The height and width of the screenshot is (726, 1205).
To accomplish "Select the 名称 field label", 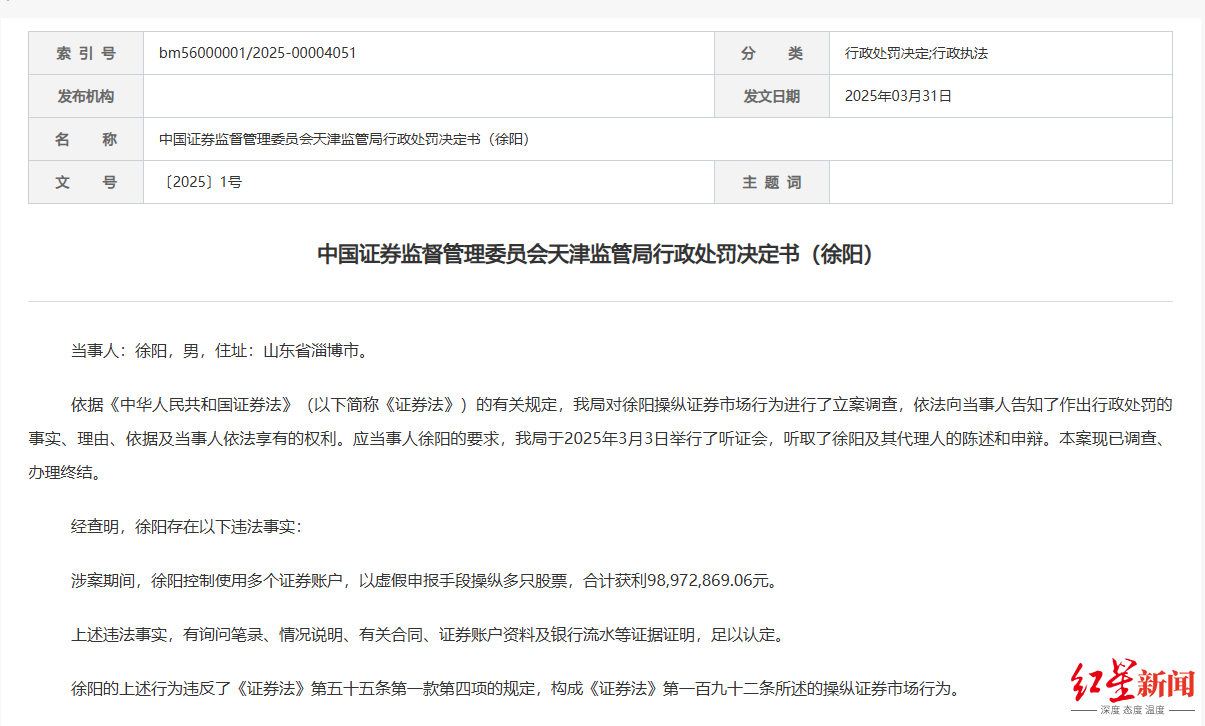I will pyautogui.click(x=85, y=138).
